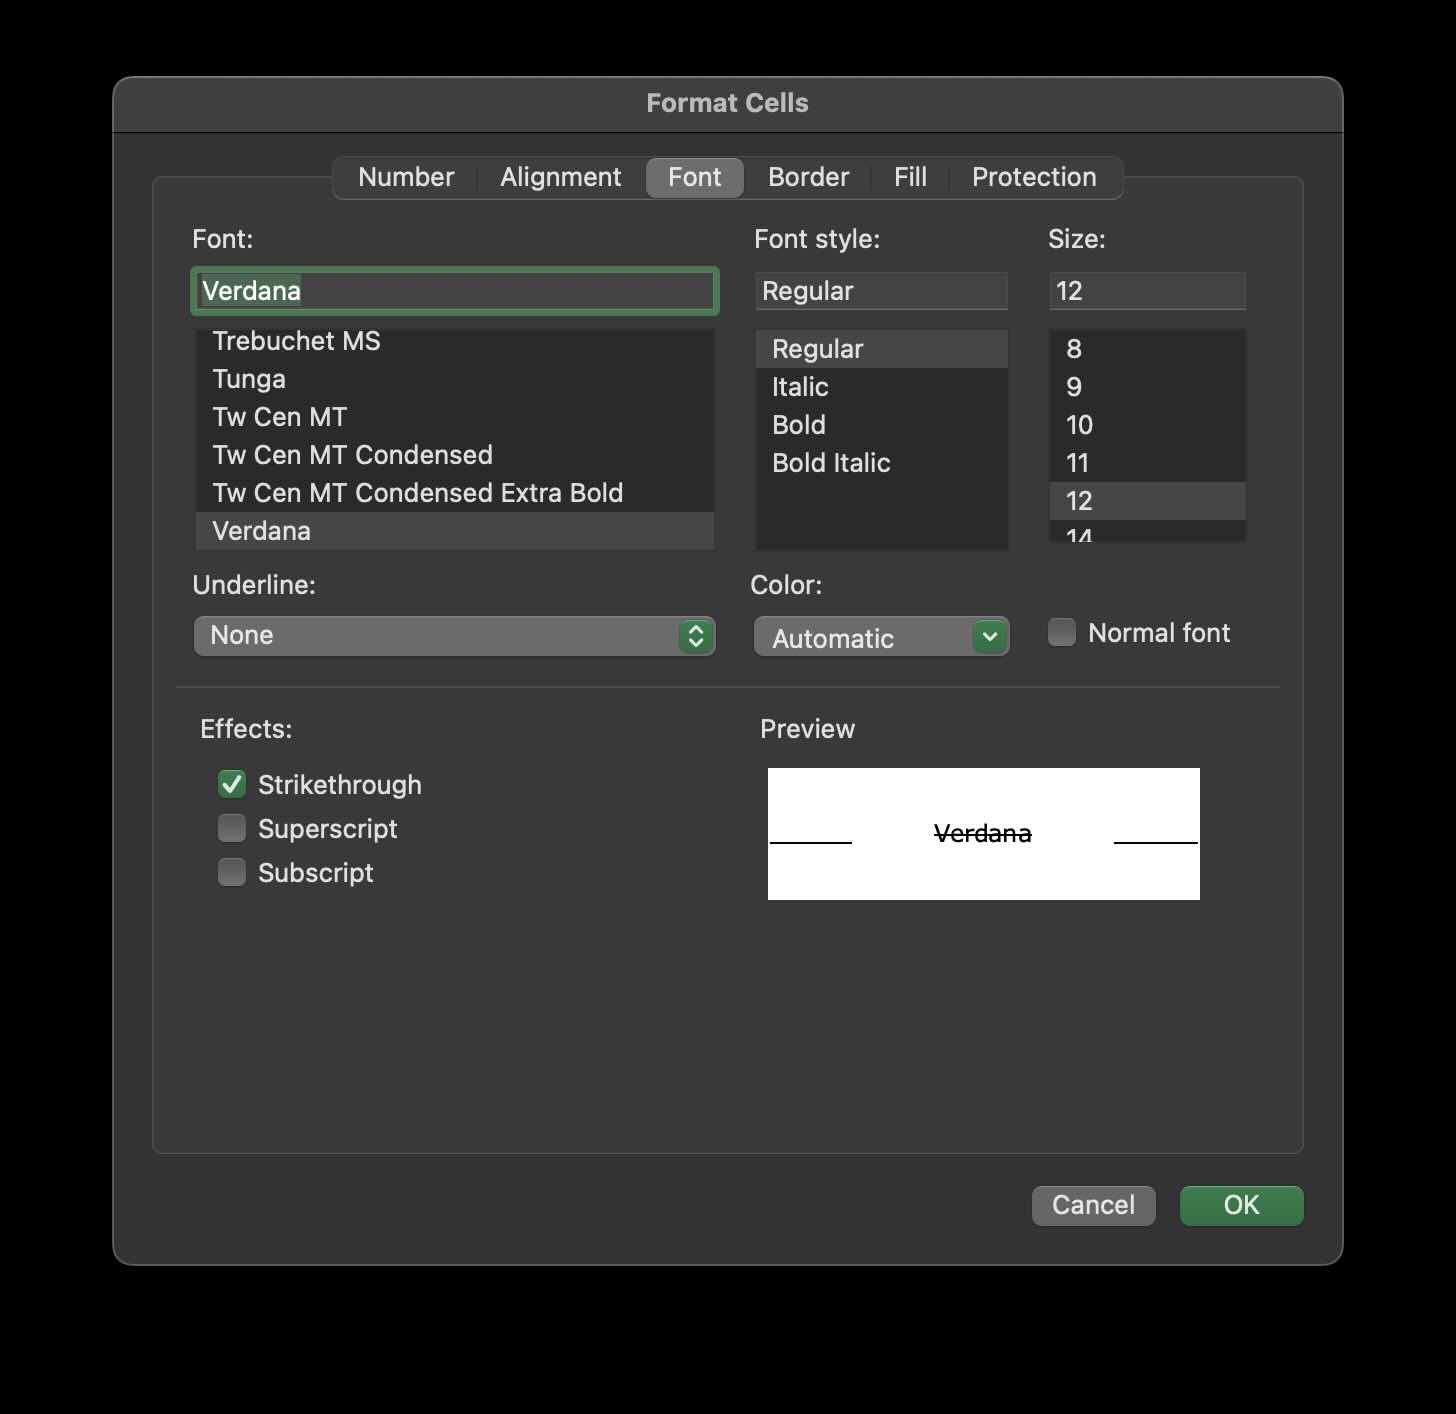Screen dimensions: 1456x1414
Task: Switch to the Alignment tab
Action: coord(560,177)
